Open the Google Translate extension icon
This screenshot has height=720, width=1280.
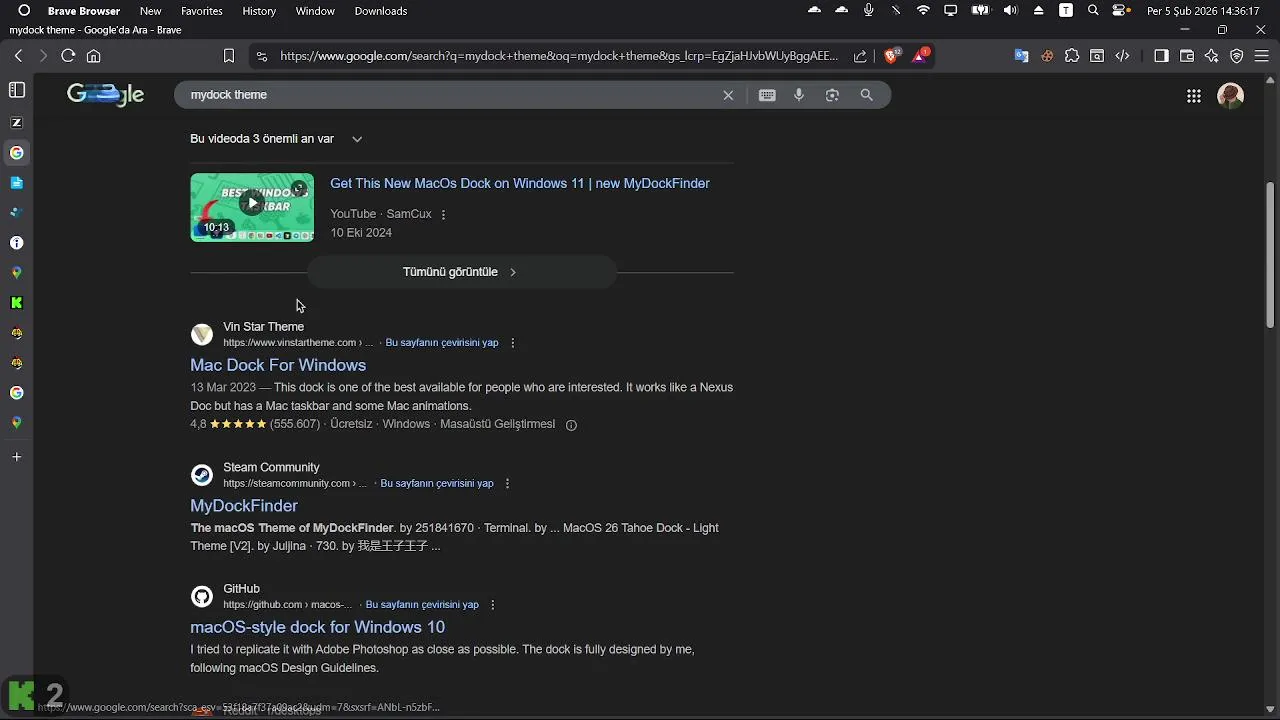tap(1021, 56)
